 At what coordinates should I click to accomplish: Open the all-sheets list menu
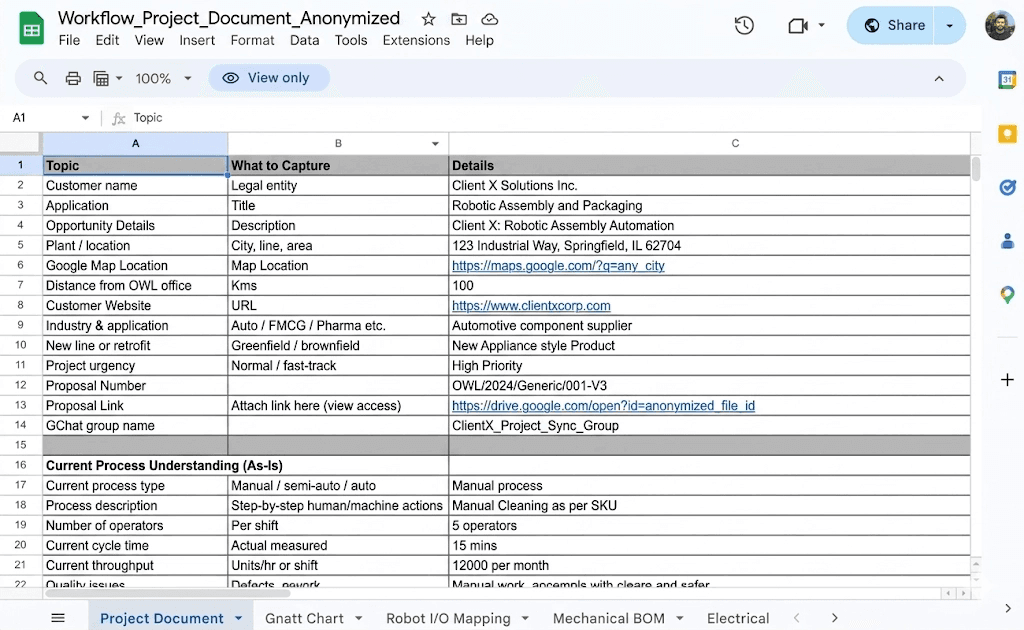tap(57, 617)
